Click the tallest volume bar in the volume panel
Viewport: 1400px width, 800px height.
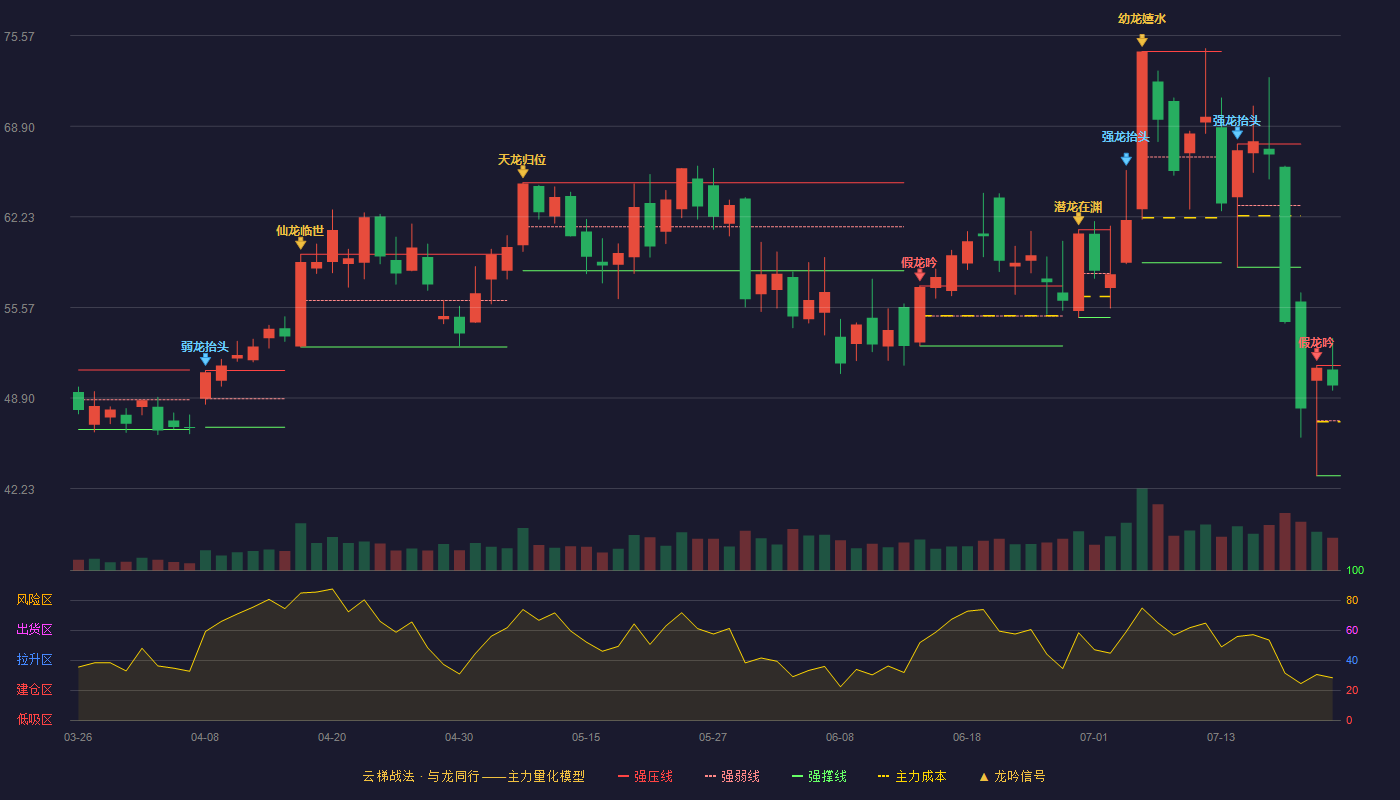(x=1141, y=529)
